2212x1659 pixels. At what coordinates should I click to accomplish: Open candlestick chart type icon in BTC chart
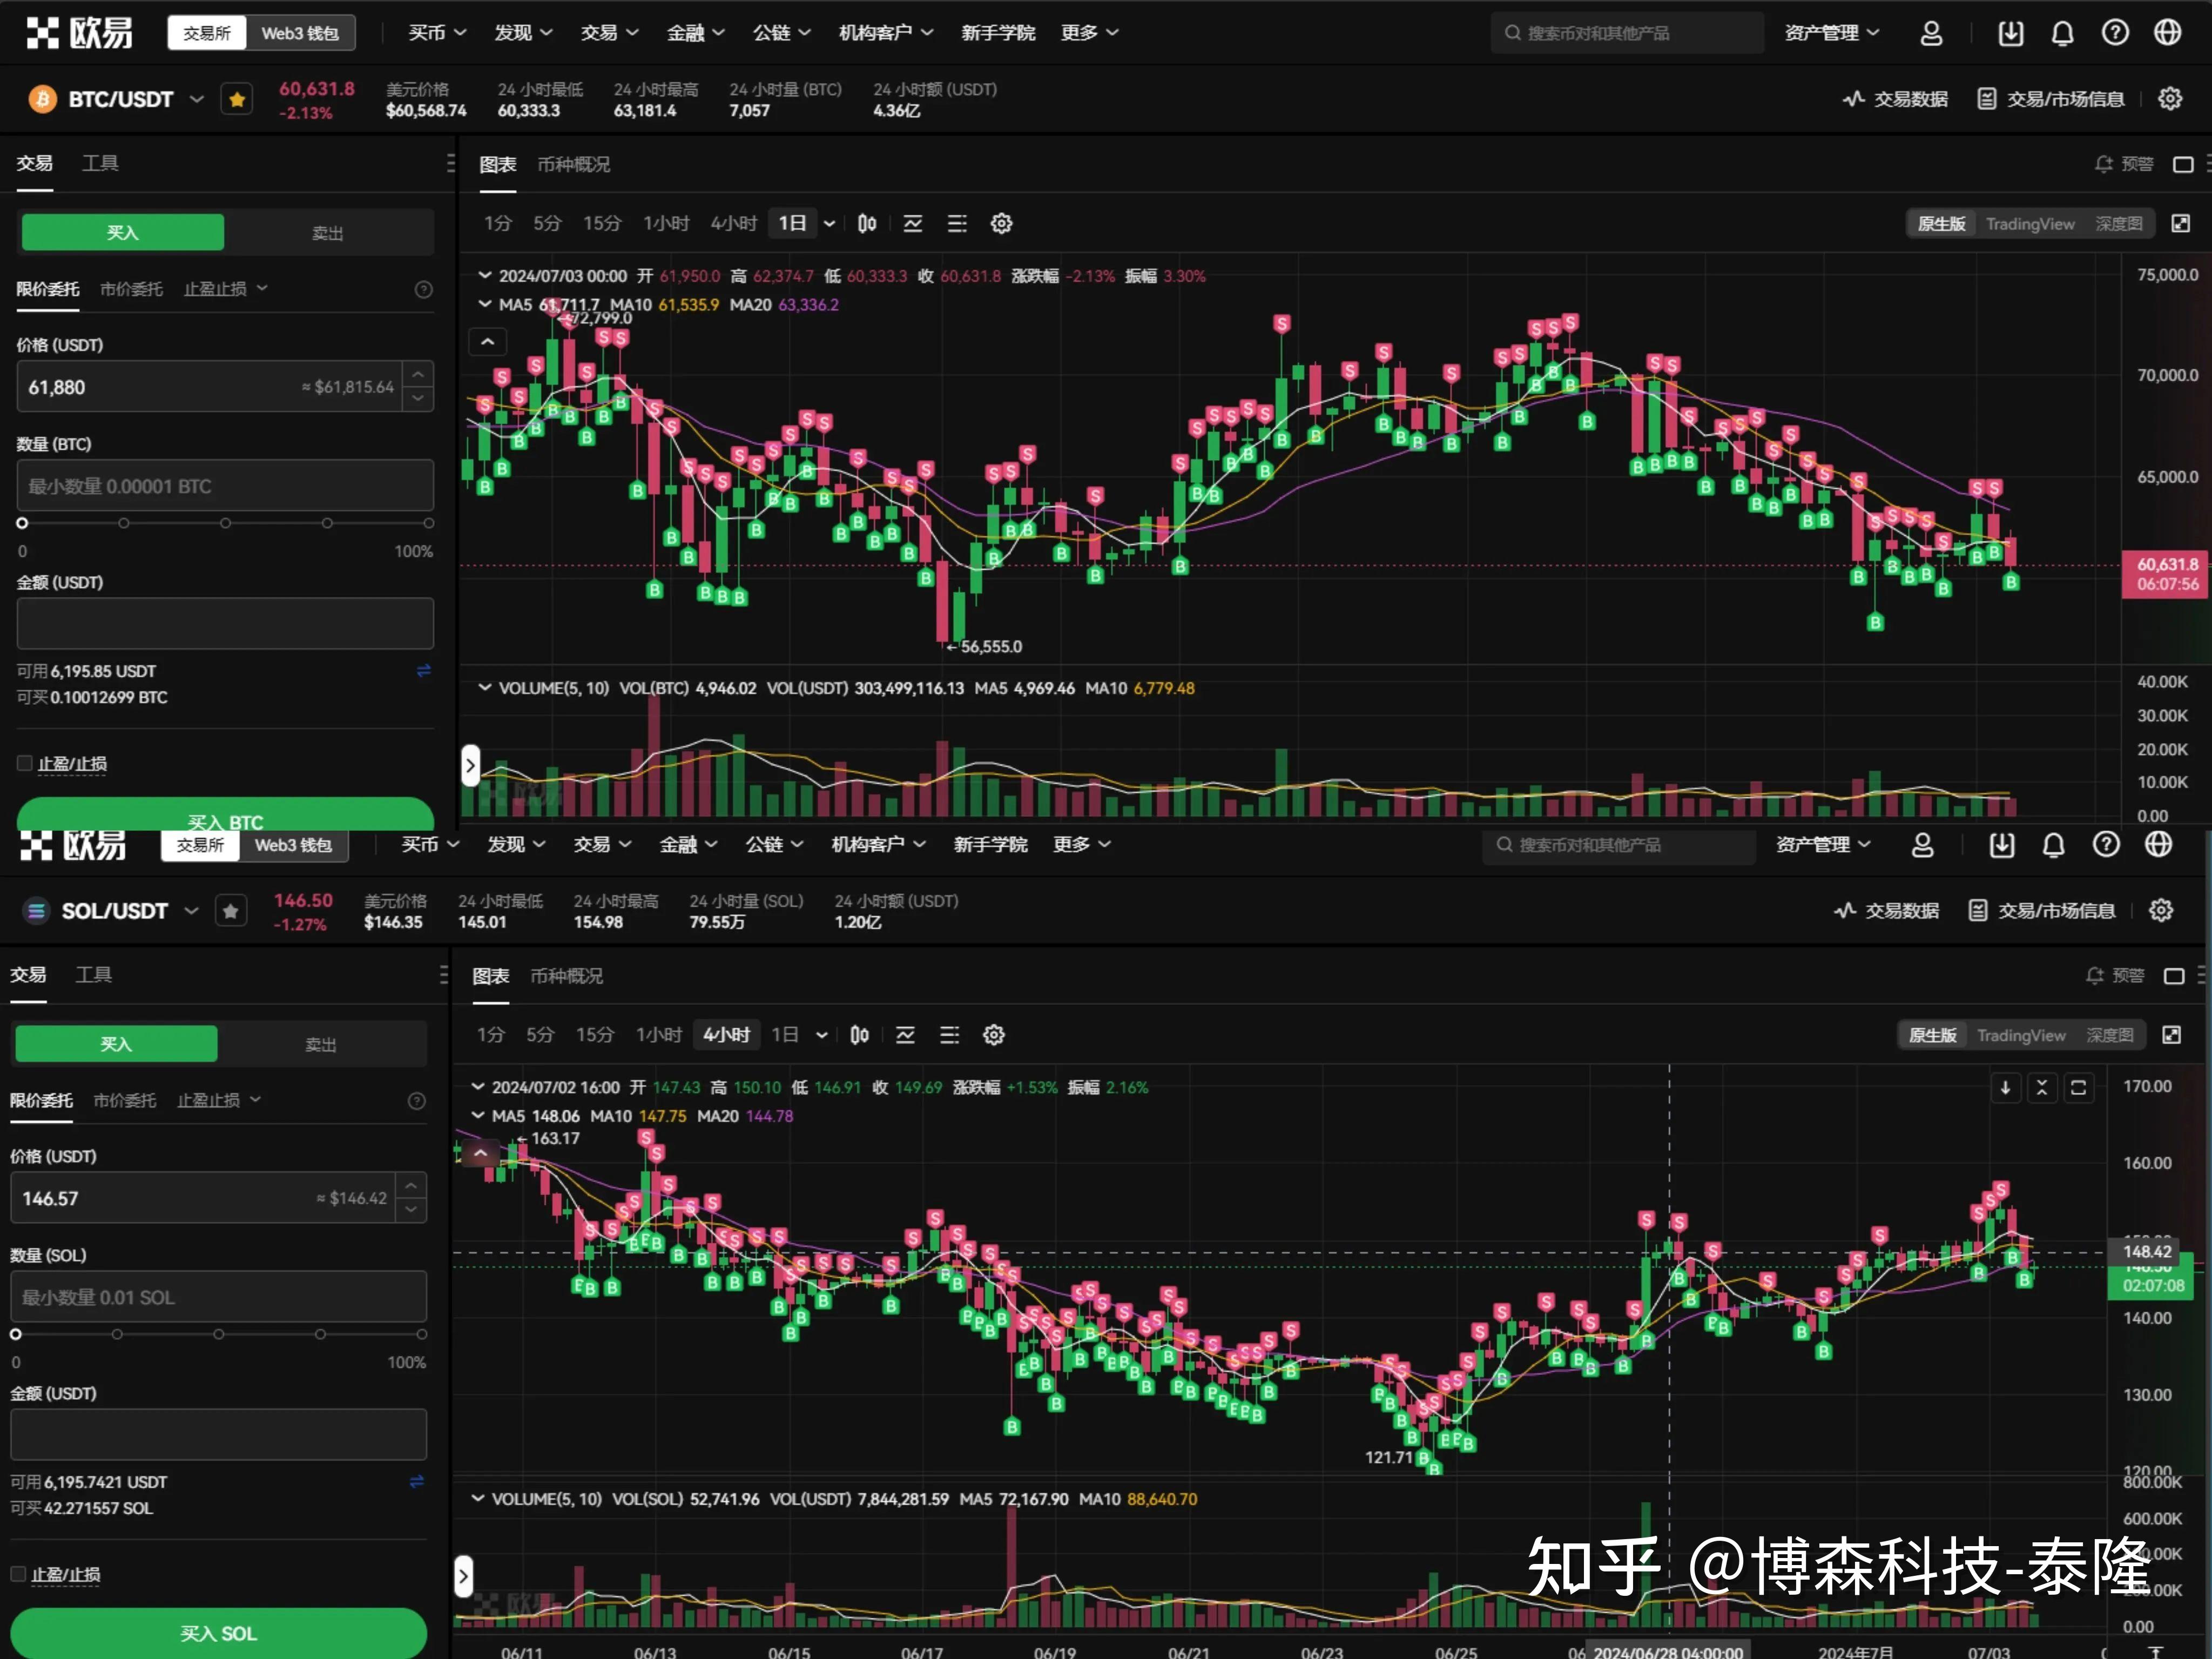[867, 223]
